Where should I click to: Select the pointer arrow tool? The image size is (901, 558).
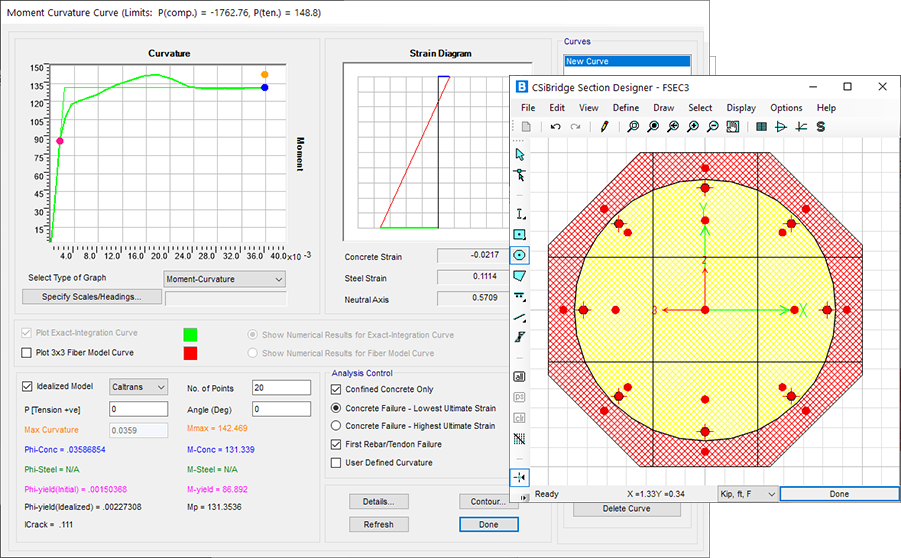pyautogui.click(x=519, y=155)
